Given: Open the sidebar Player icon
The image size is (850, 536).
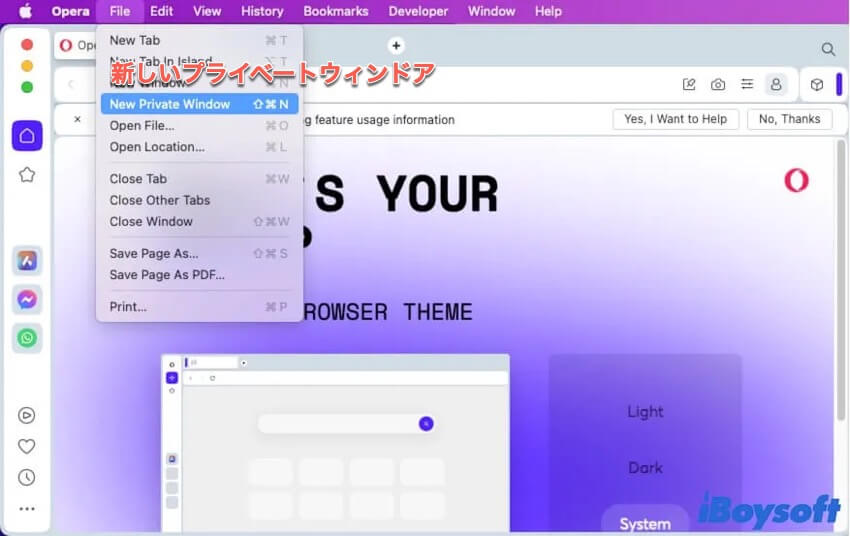Looking at the screenshot, I should tap(27, 415).
